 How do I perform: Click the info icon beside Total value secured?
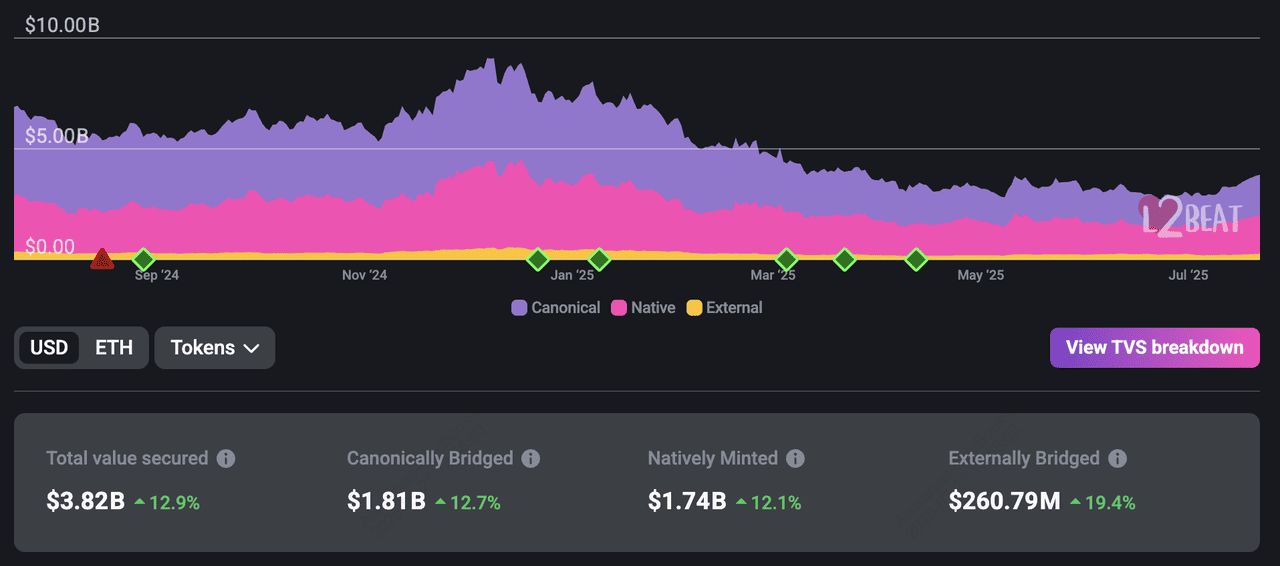(x=226, y=458)
